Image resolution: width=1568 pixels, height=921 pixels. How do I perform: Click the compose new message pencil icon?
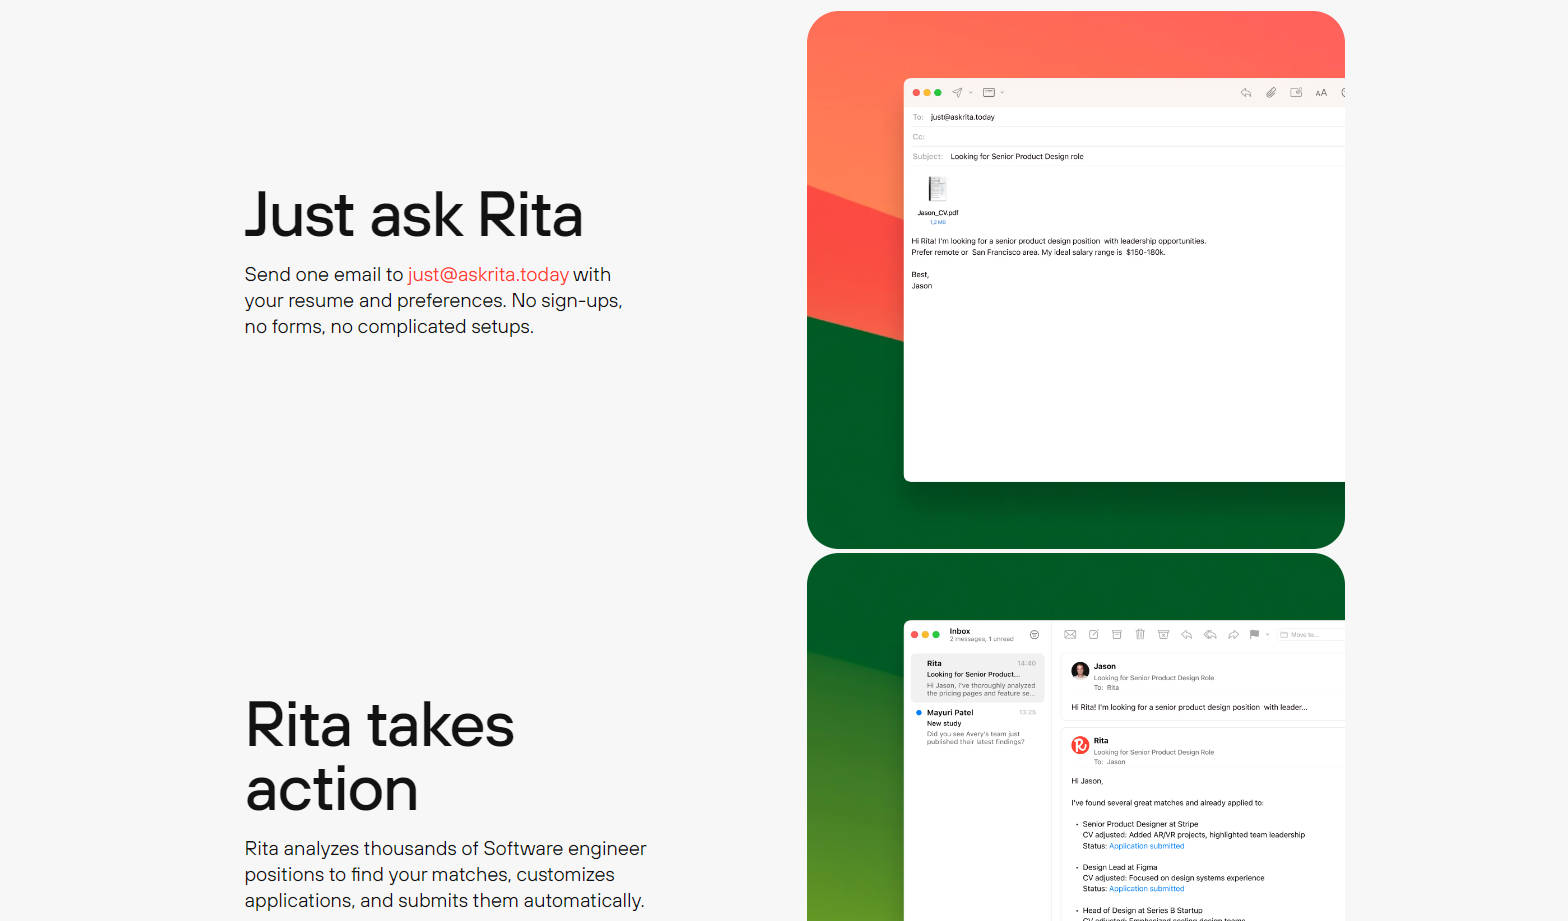[1093, 635]
